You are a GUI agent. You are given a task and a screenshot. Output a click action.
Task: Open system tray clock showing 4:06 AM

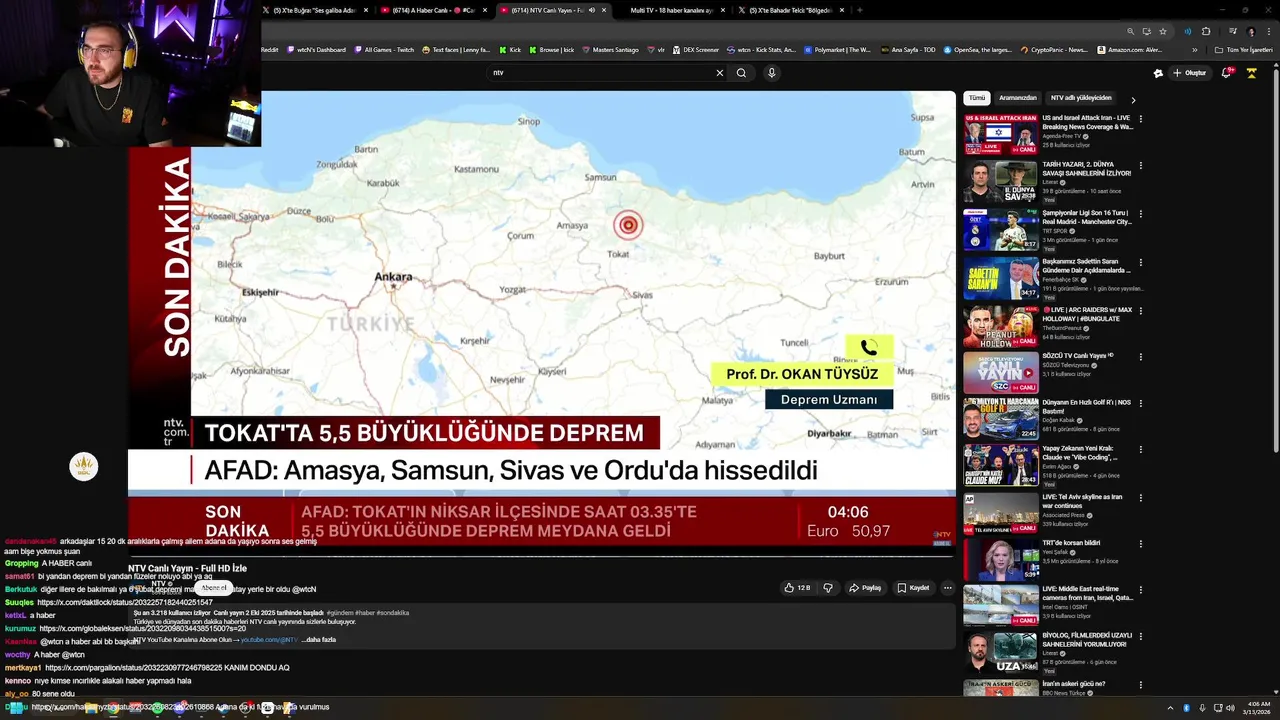1257,708
